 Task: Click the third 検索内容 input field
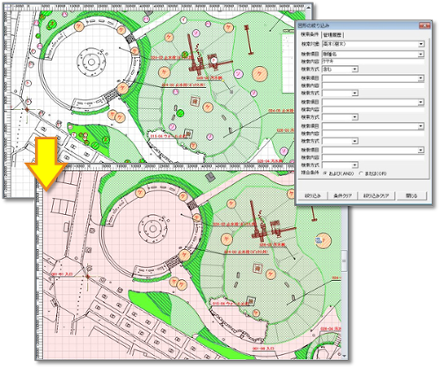[x=373, y=110]
